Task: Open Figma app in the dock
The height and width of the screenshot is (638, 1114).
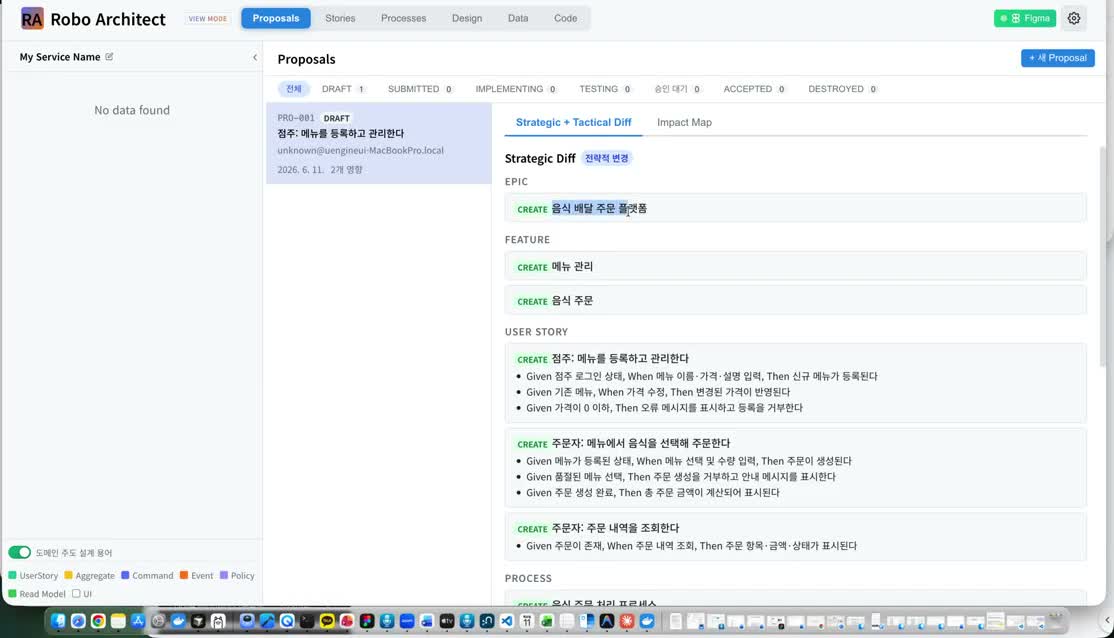Action: coord(367,621)
